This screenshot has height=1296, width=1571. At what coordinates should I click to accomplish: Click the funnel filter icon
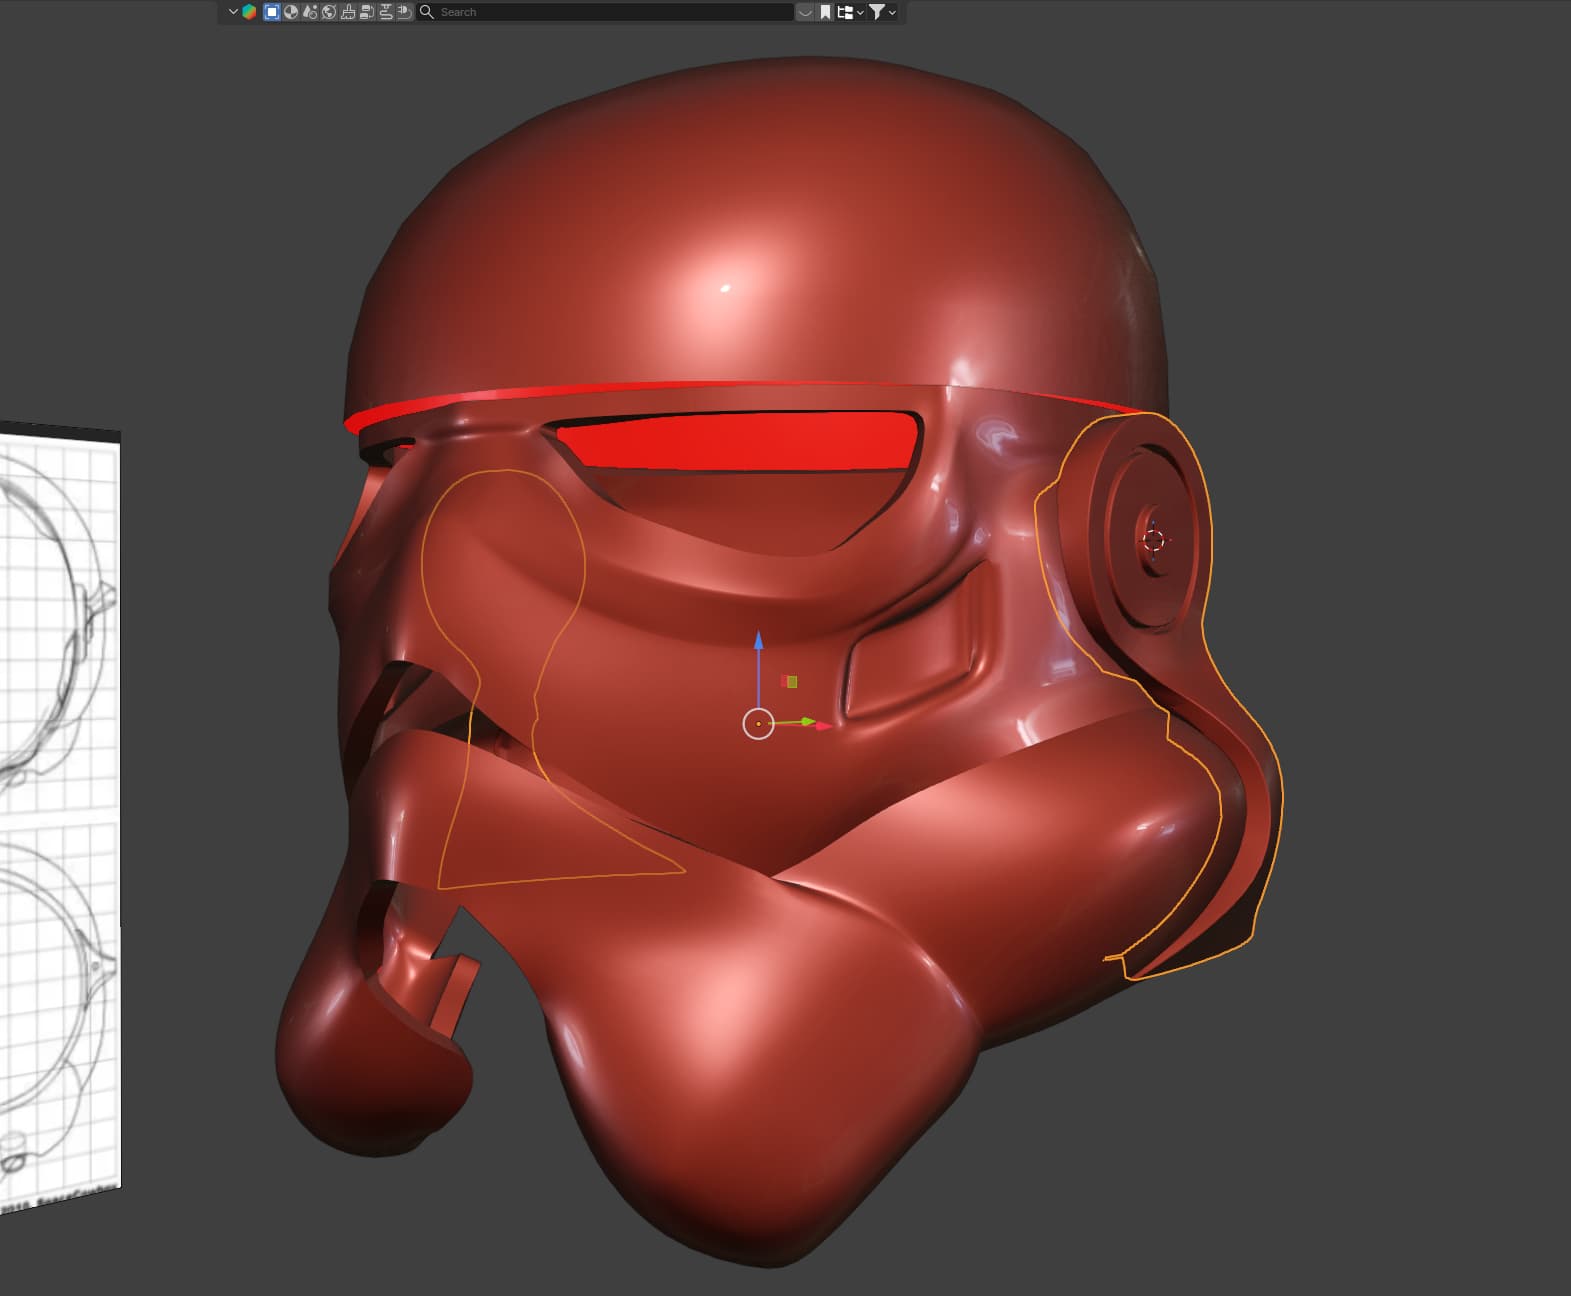[x=876, y=12]
